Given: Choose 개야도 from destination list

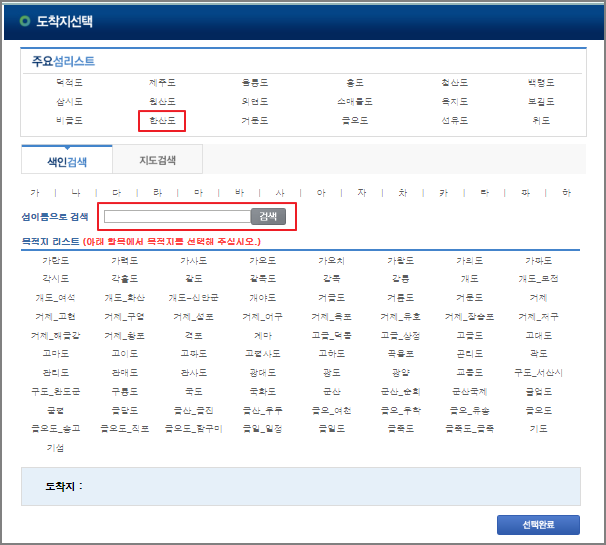Looking at the screenshot, I should point(263,298).
